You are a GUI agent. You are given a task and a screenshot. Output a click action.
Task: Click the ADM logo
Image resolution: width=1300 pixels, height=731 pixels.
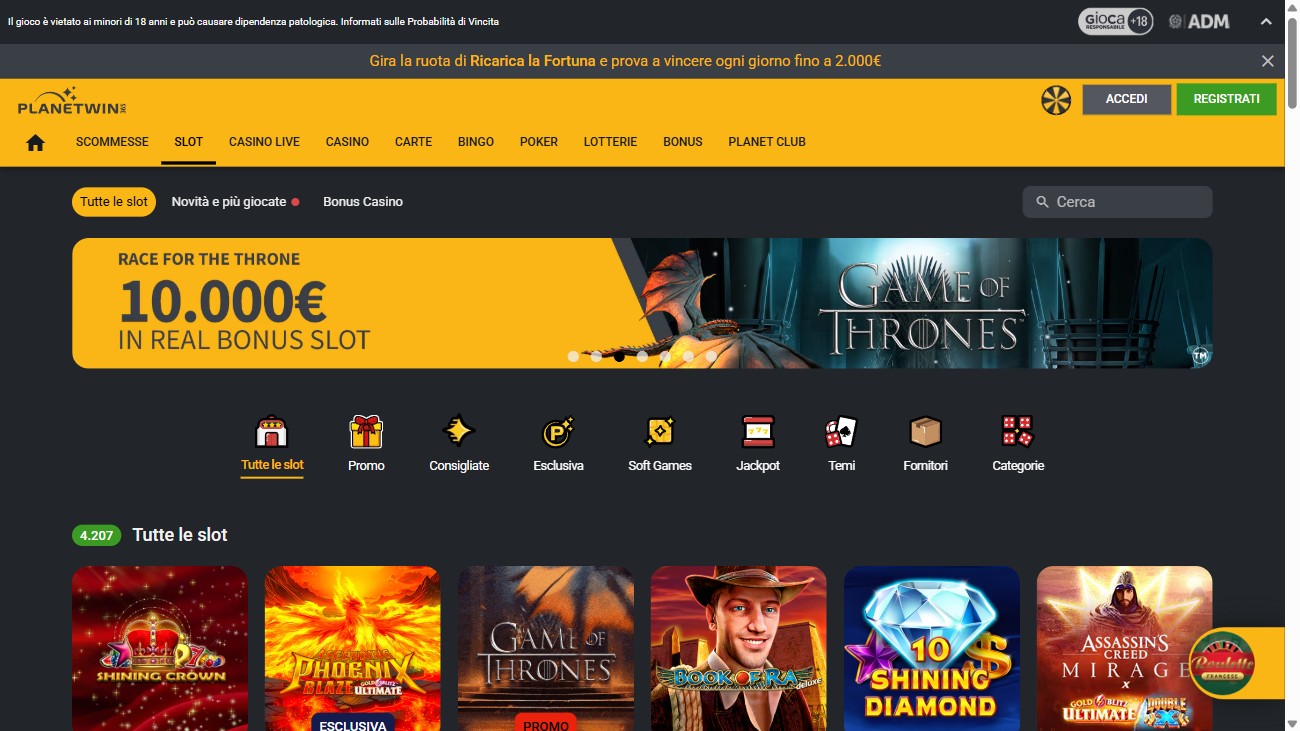coord(1199,21)
